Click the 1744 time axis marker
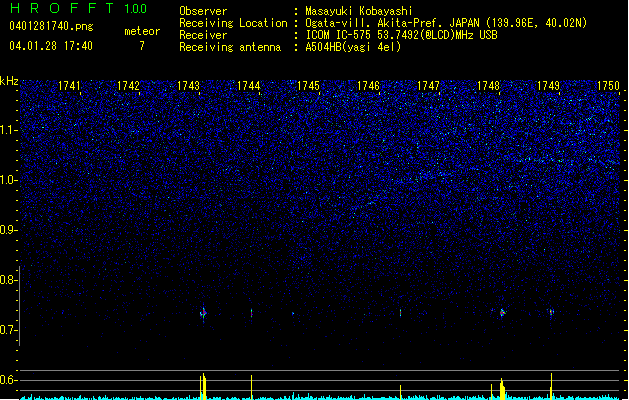The image size is (629, 400). point(248,86)
